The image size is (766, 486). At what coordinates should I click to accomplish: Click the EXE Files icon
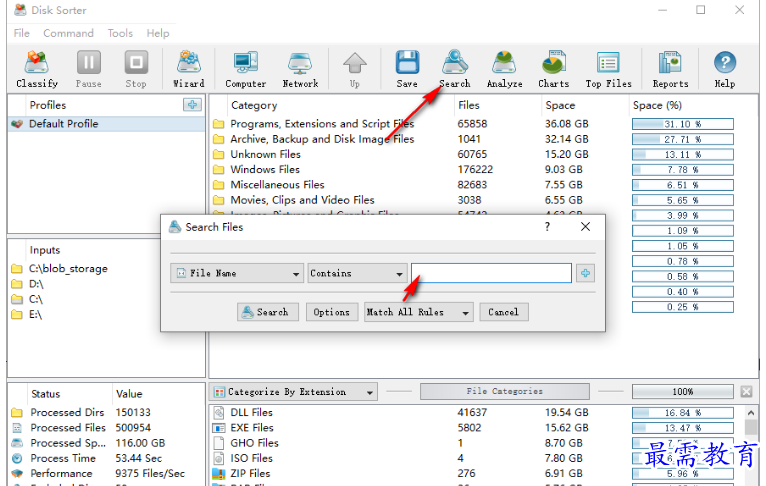tap(218, 428)
